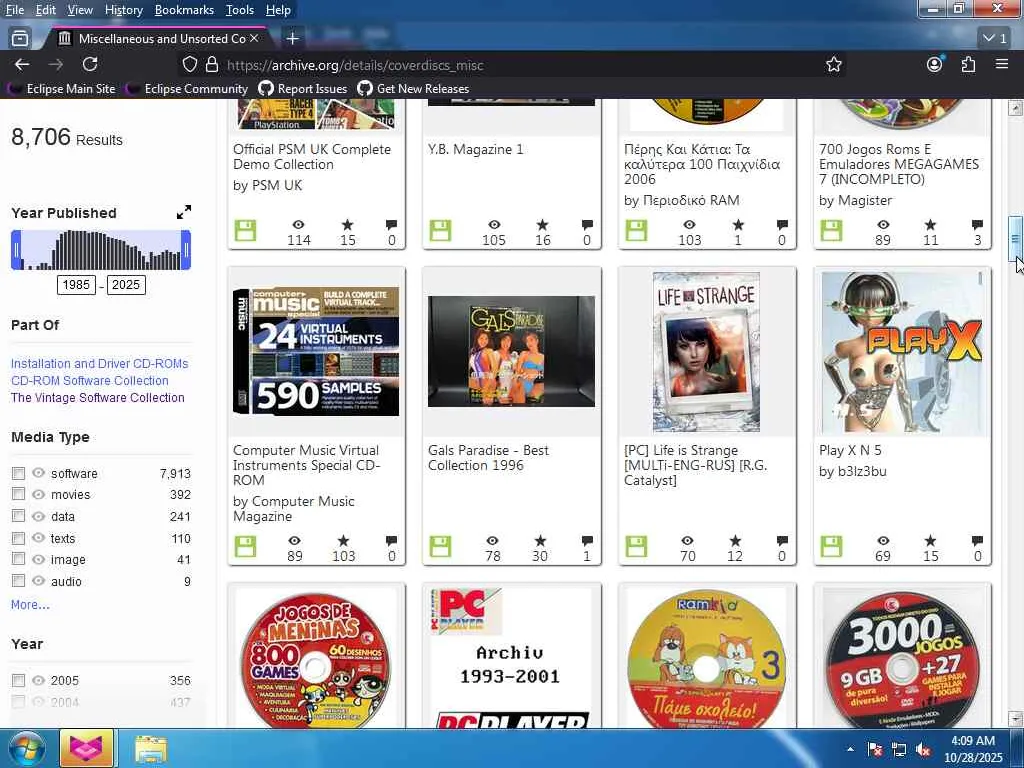Open the Jogos de Meninas disc thumbnail
This screenshot has width=1024, height=768.
coord(316,660)
